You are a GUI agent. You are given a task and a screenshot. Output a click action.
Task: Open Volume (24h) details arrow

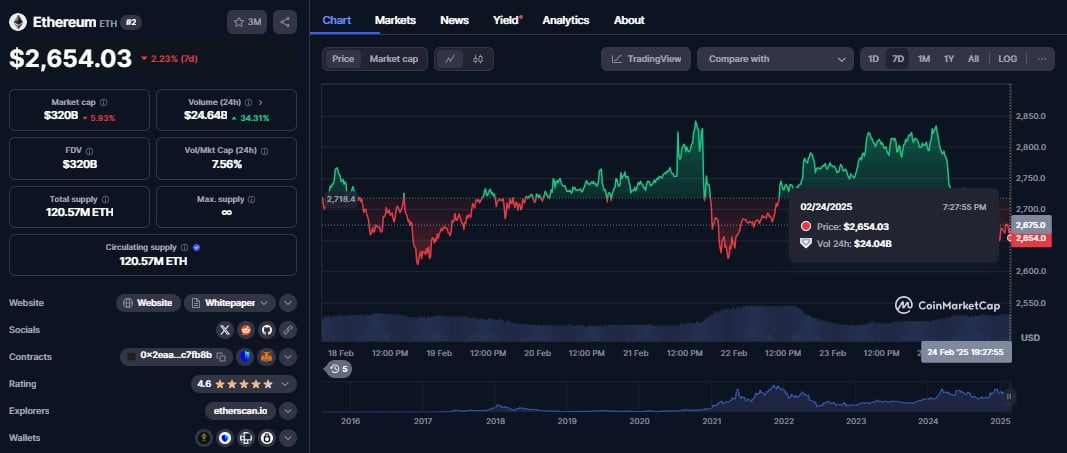coord(261,102)
